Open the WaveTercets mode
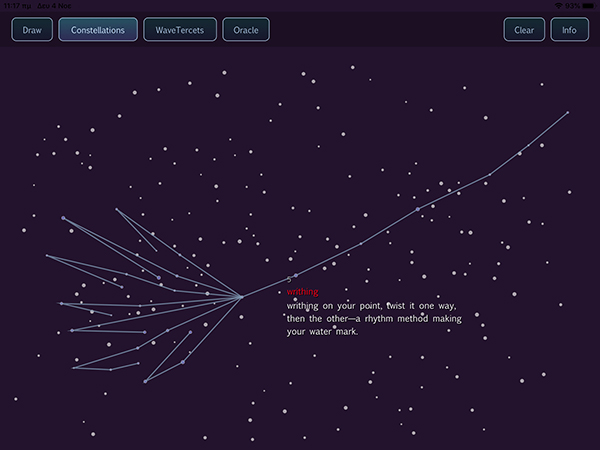Viewport: 600px width, 450px height. click(180, 30)
